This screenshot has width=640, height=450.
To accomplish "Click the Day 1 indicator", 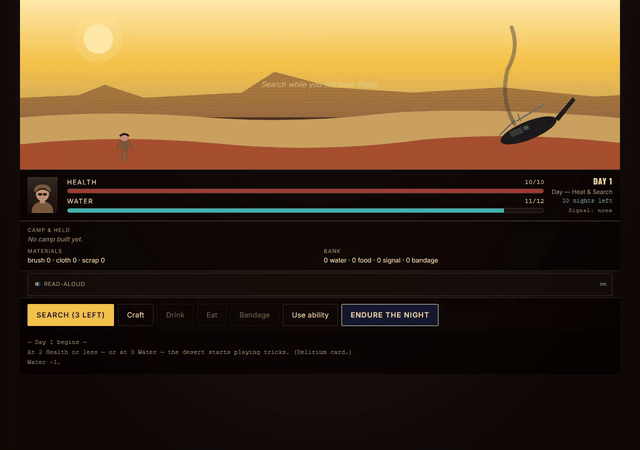I will click(x=602, y=181).
